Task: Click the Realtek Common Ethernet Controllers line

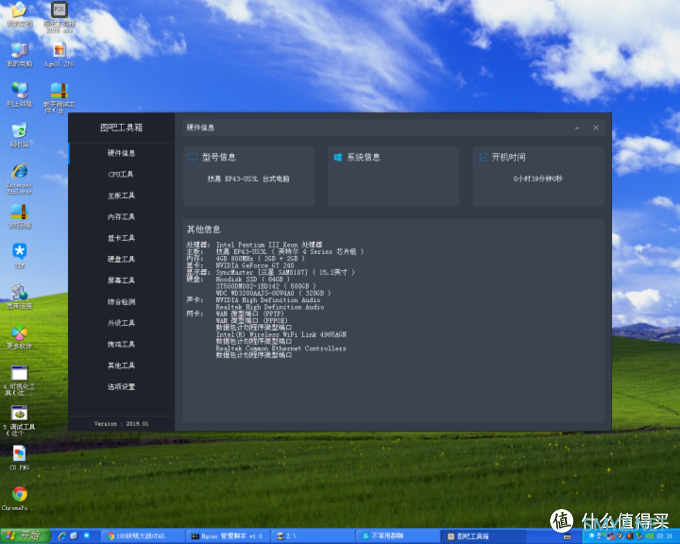Action: click(x=281, y=348)
